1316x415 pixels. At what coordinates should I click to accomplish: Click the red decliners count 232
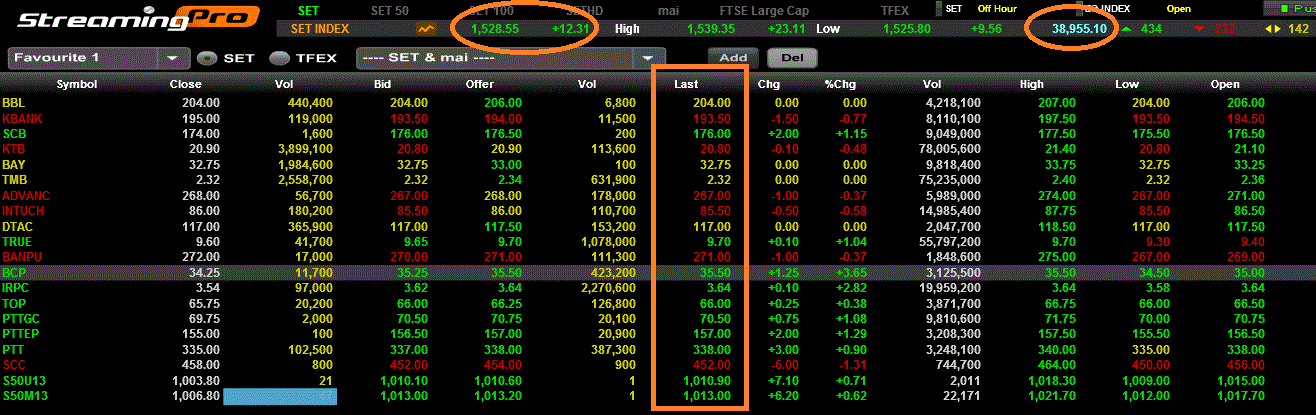pyautogui.click(x=1225, y=29)
